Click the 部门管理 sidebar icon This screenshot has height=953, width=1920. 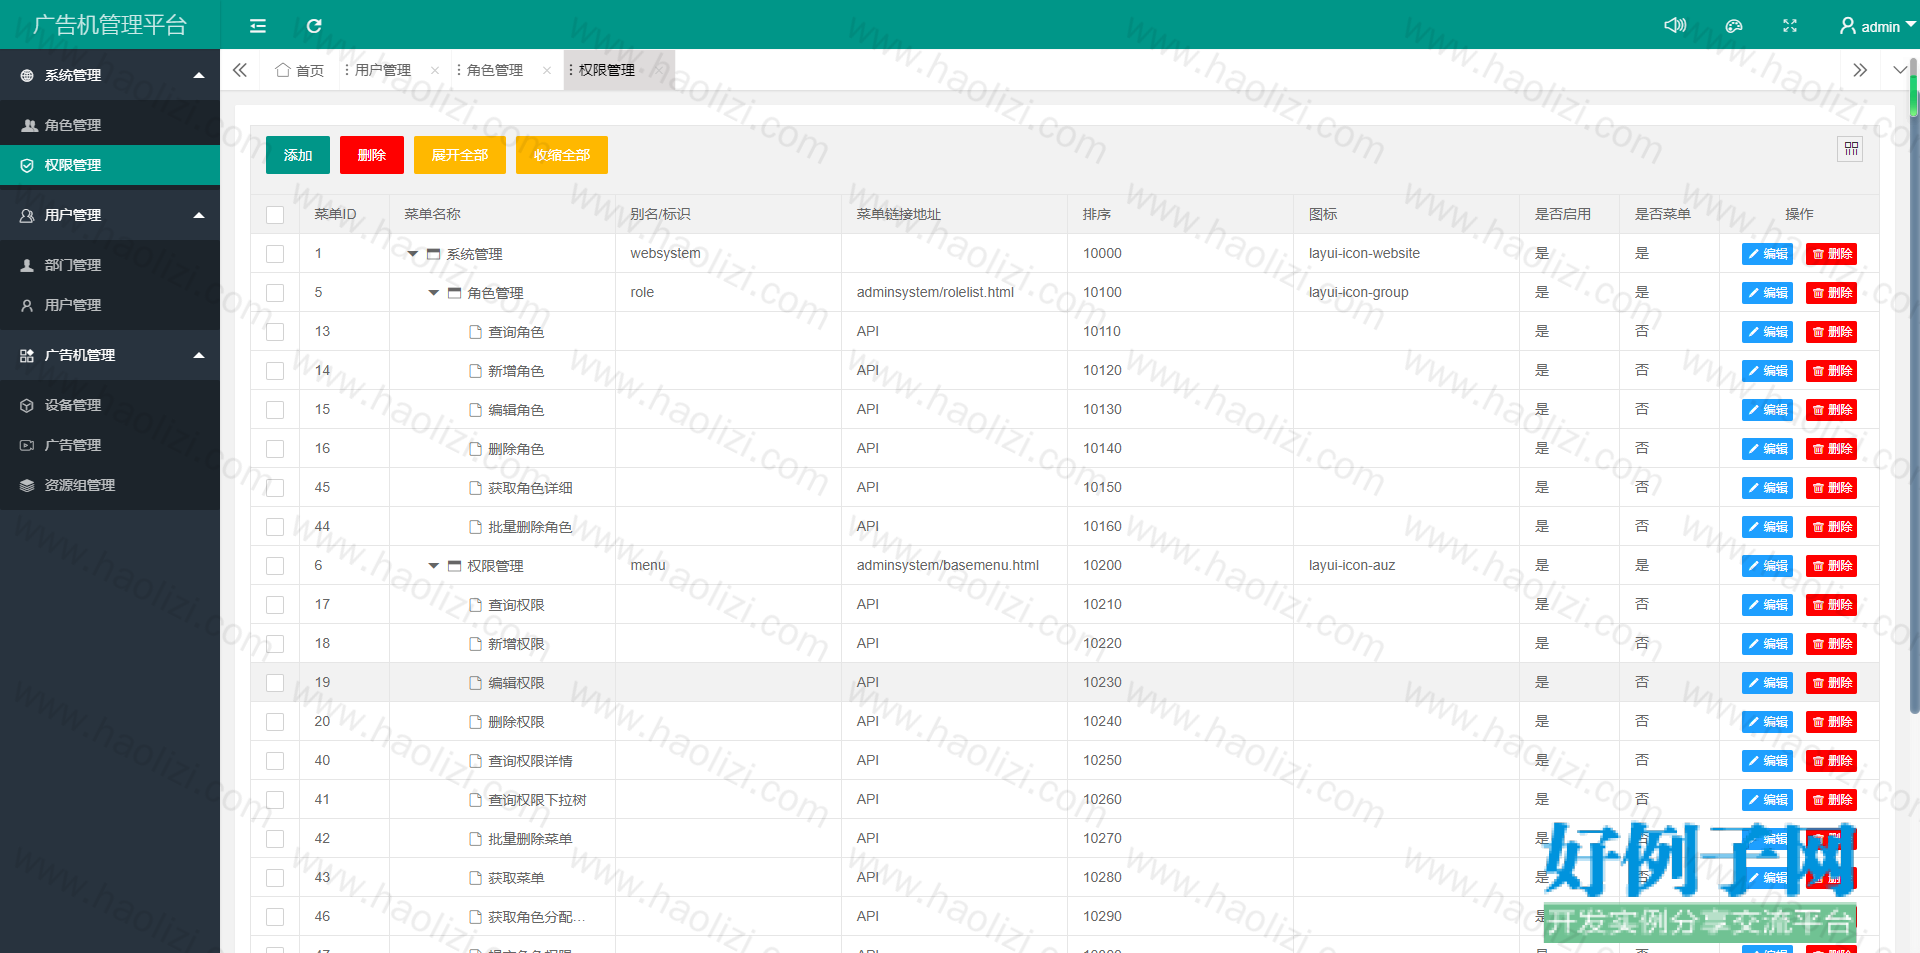click(27, 265)
